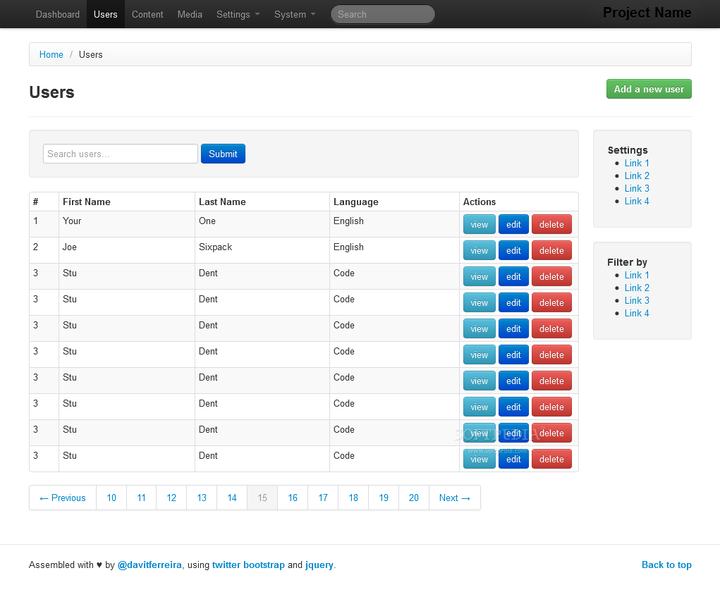Open the Settings dropdown in navbar
The width and height of the screenshot is (720, 592).
(237, 15)
